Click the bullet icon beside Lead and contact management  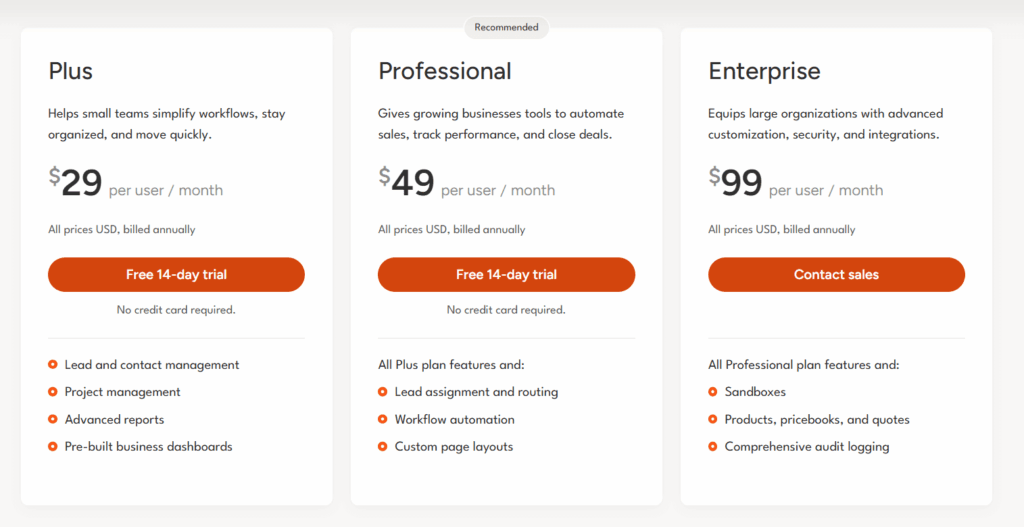(53, 365)
